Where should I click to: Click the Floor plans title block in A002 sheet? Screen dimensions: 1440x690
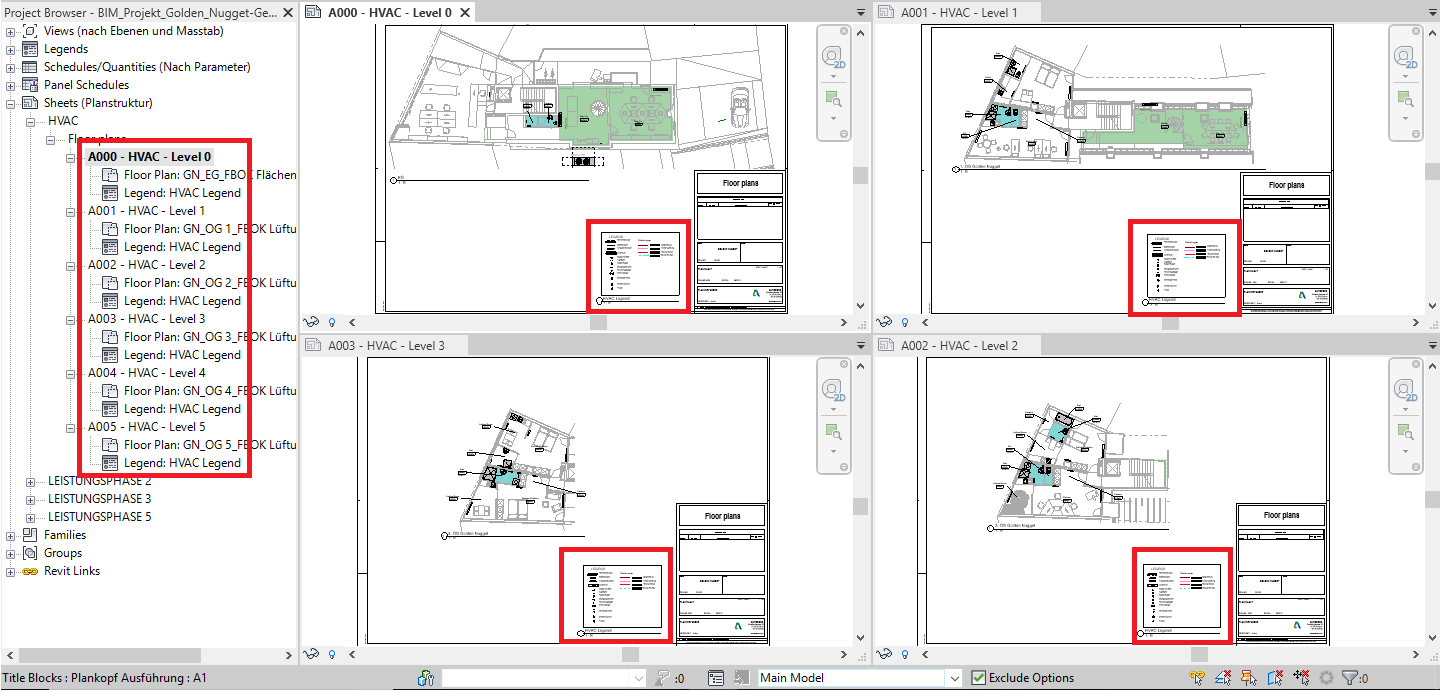click(1284, 515)
